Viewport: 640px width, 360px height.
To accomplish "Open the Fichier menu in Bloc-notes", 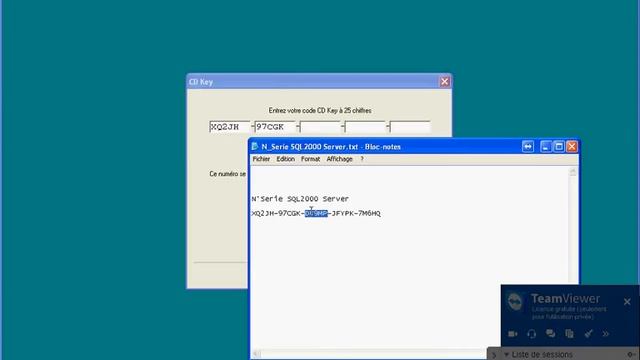I will [261, 159].
